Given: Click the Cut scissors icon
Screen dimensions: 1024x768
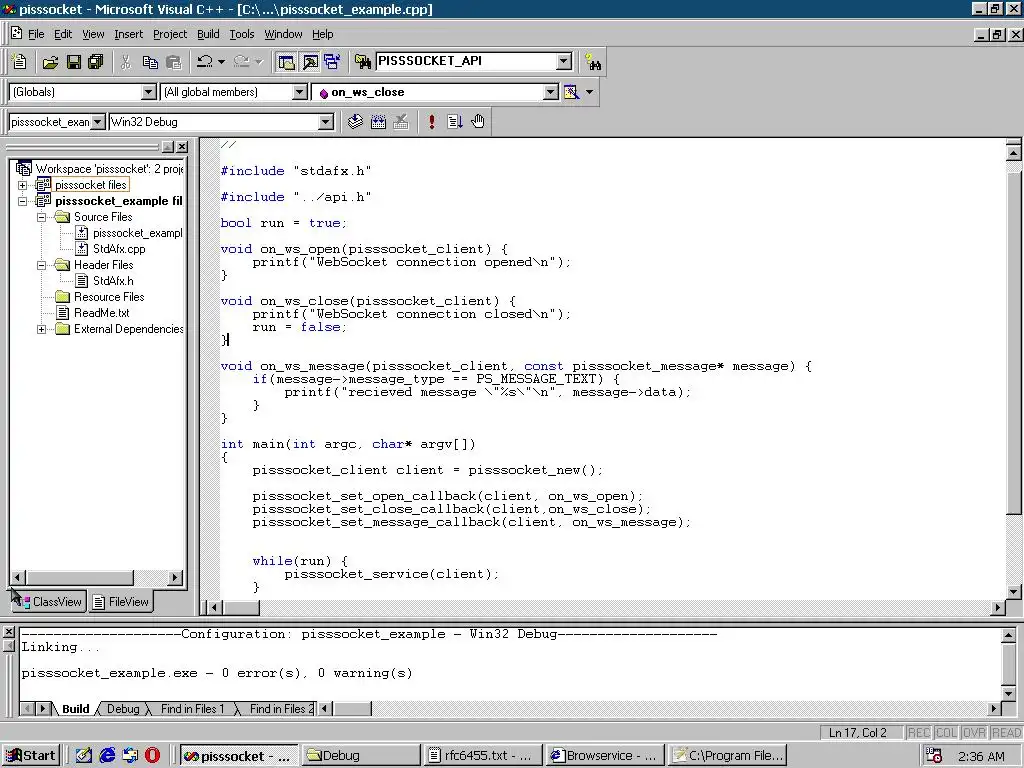Looking at the screenshot, I should tap(126, 62).
